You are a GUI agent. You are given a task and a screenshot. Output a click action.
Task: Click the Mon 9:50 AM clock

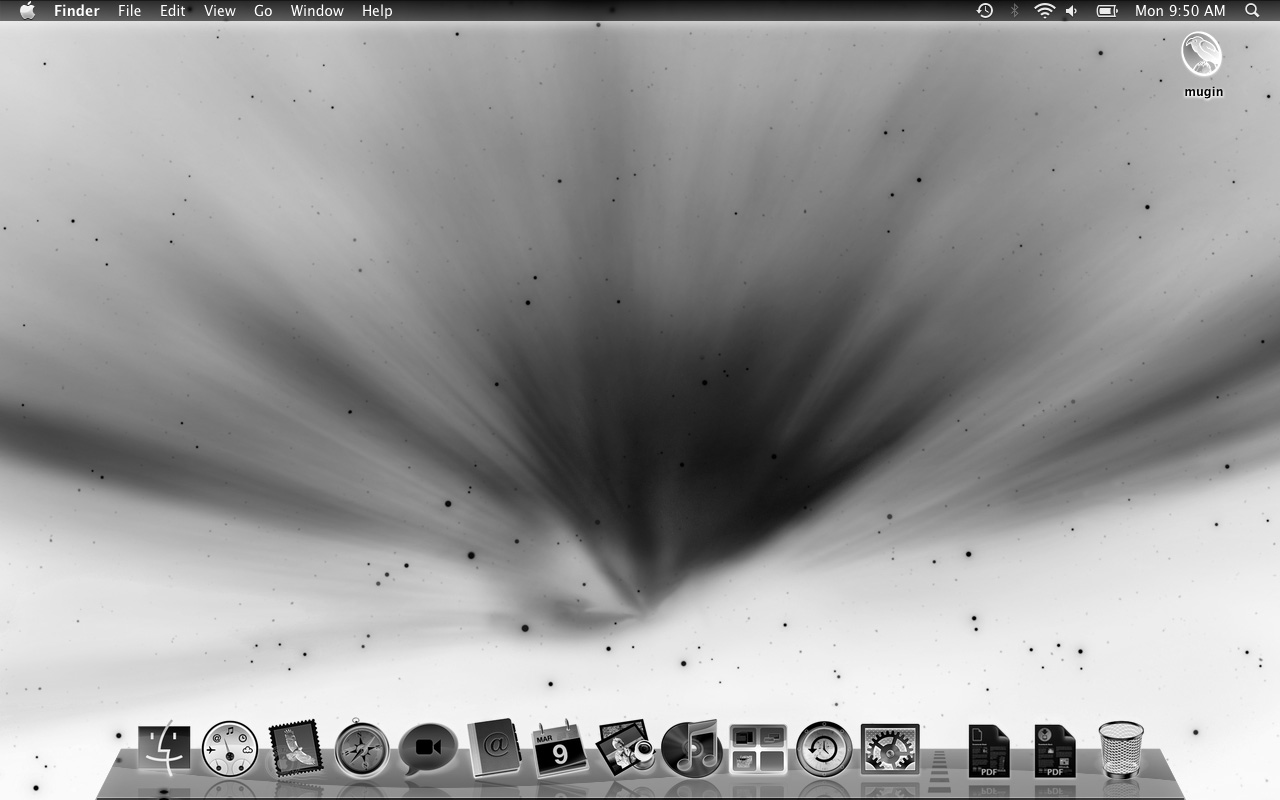(x=1180, y=11)
